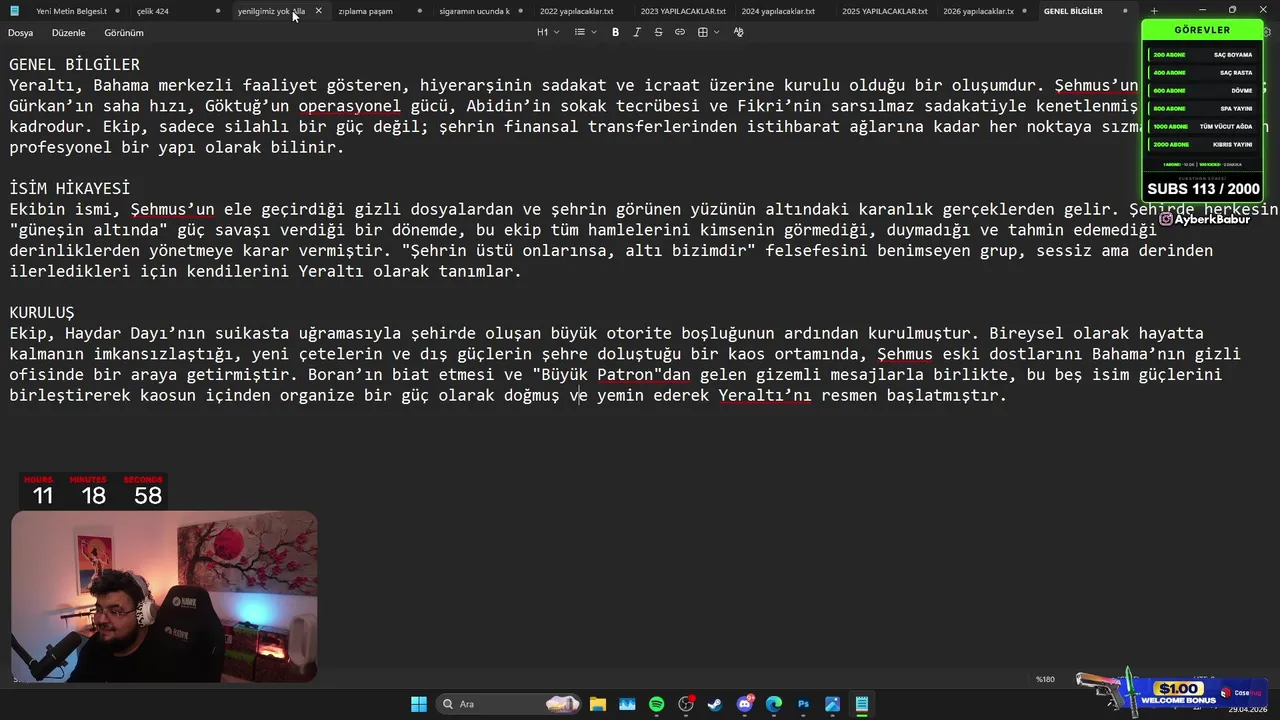This screenshot has width=1280, height=720.
Task: Open the Windows Start menu
Action: pyautogui.click(x=419, y=704)
